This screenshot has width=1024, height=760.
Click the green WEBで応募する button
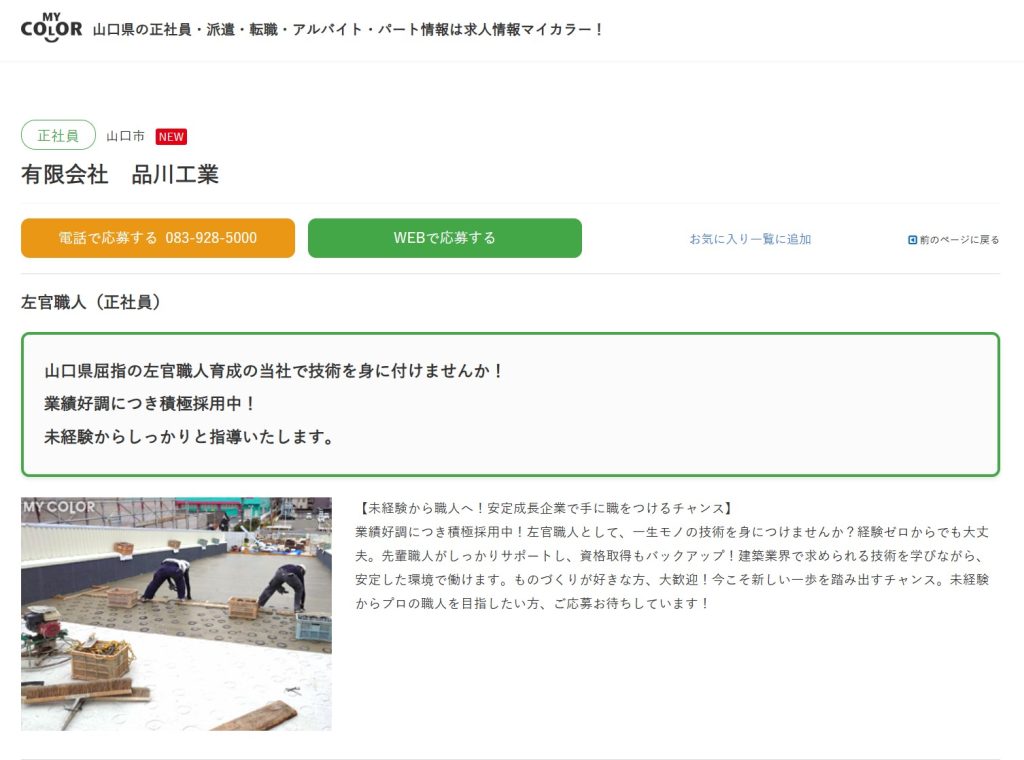click(445, 238)
